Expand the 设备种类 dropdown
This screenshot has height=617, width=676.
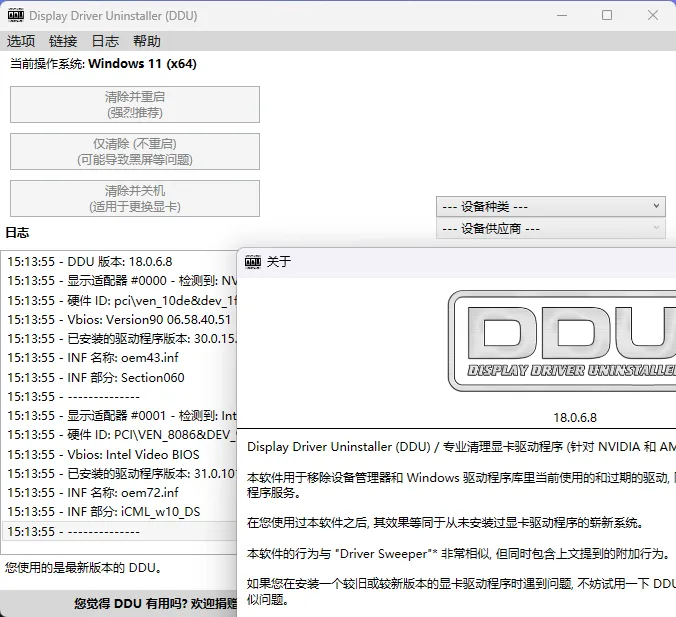pyautogui.click(x=550, y=206)
